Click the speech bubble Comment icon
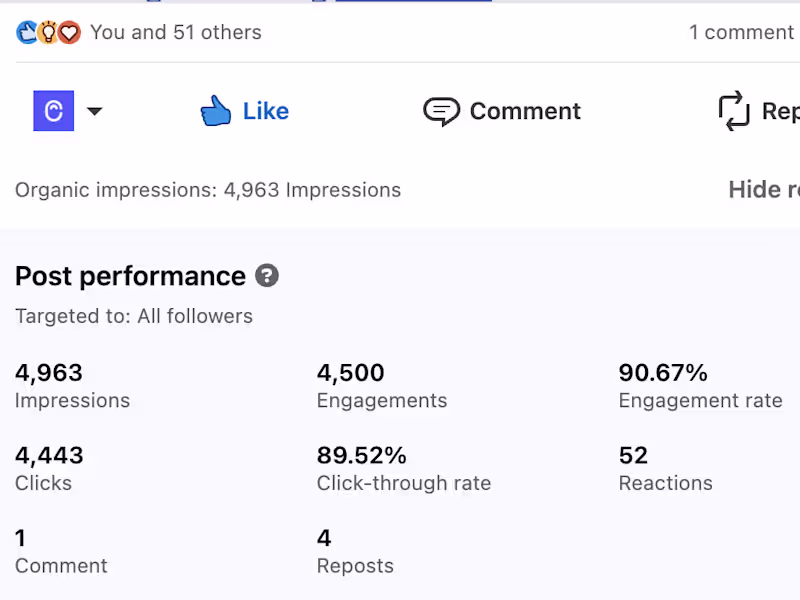 441,111
